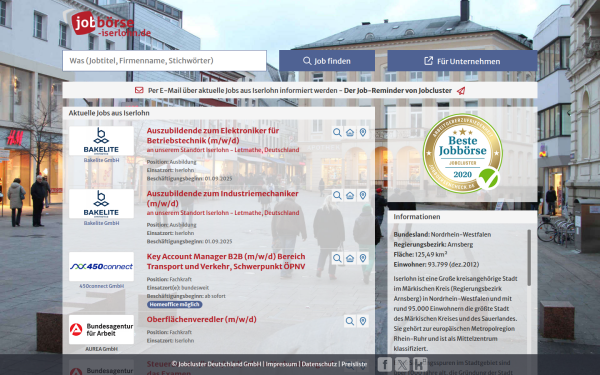Click magnifier icon for the Oberflächenveredler job
Screen dimensions: 600x375
coord(350,321)
